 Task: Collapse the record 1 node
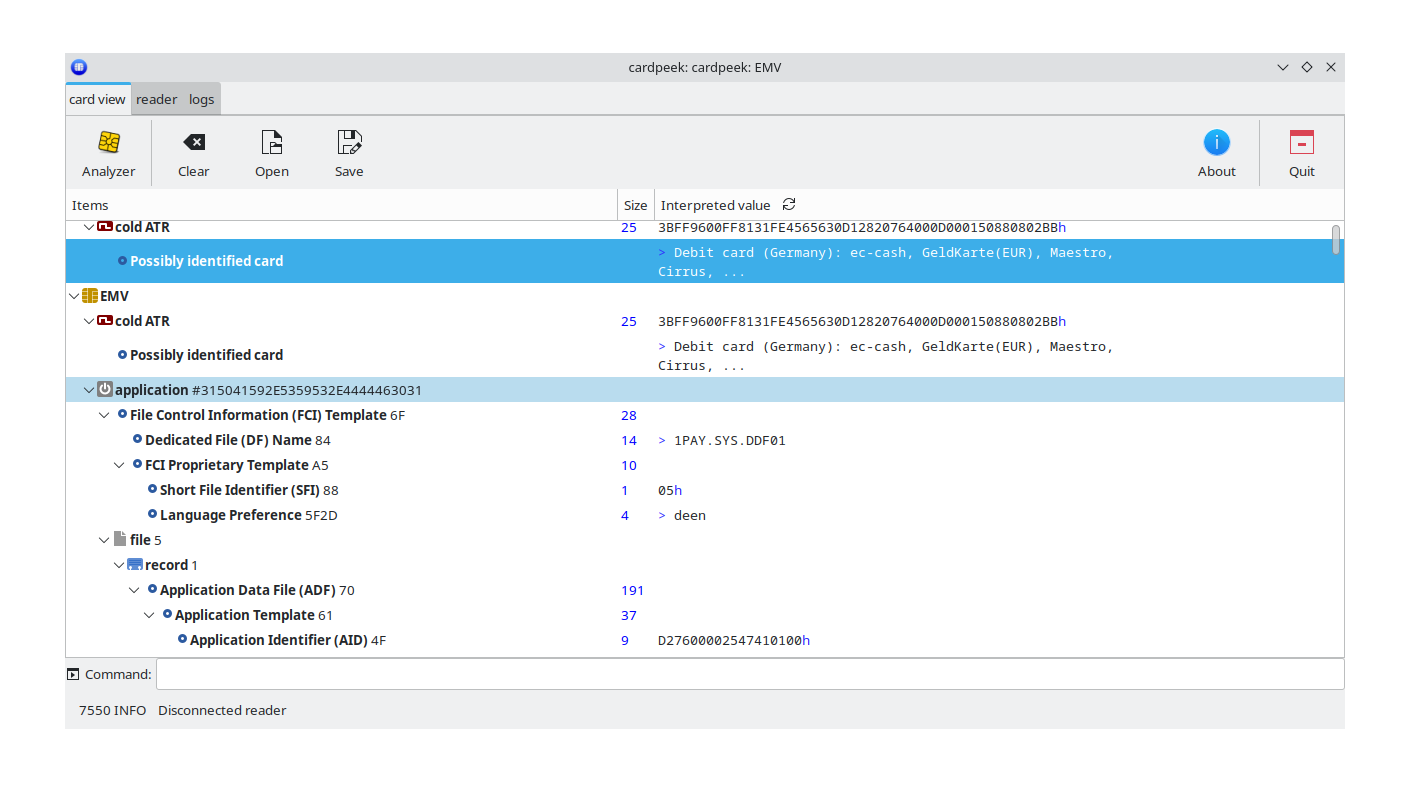point(119,565)
